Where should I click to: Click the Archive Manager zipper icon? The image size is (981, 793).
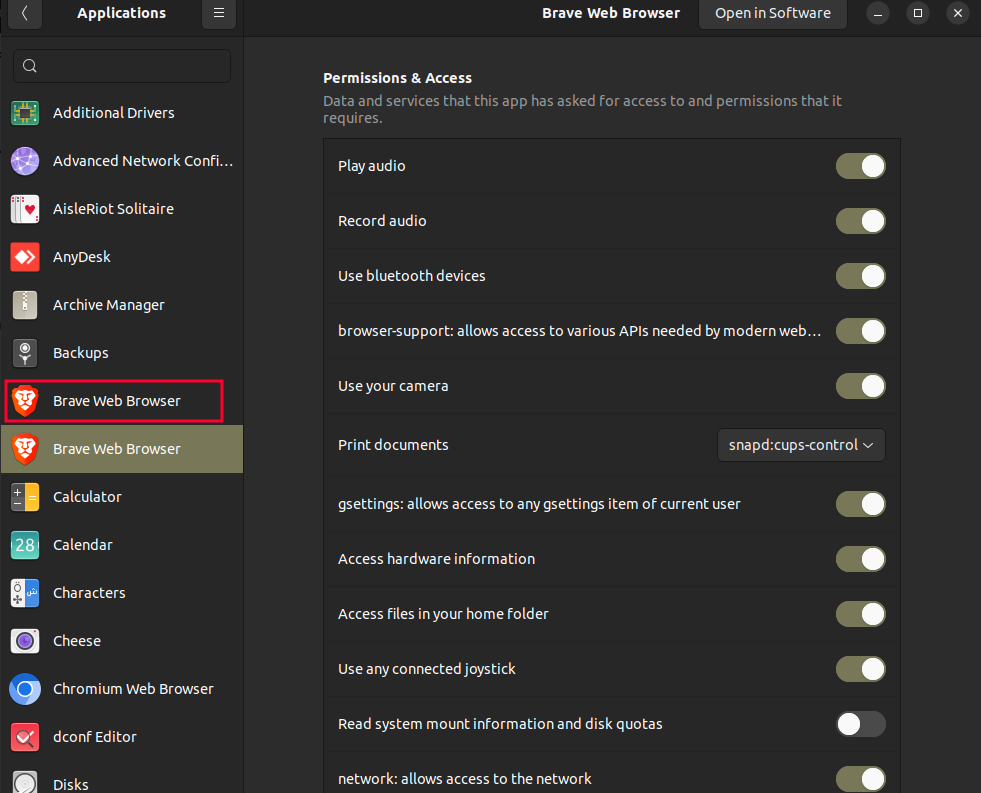coord(25,305)
